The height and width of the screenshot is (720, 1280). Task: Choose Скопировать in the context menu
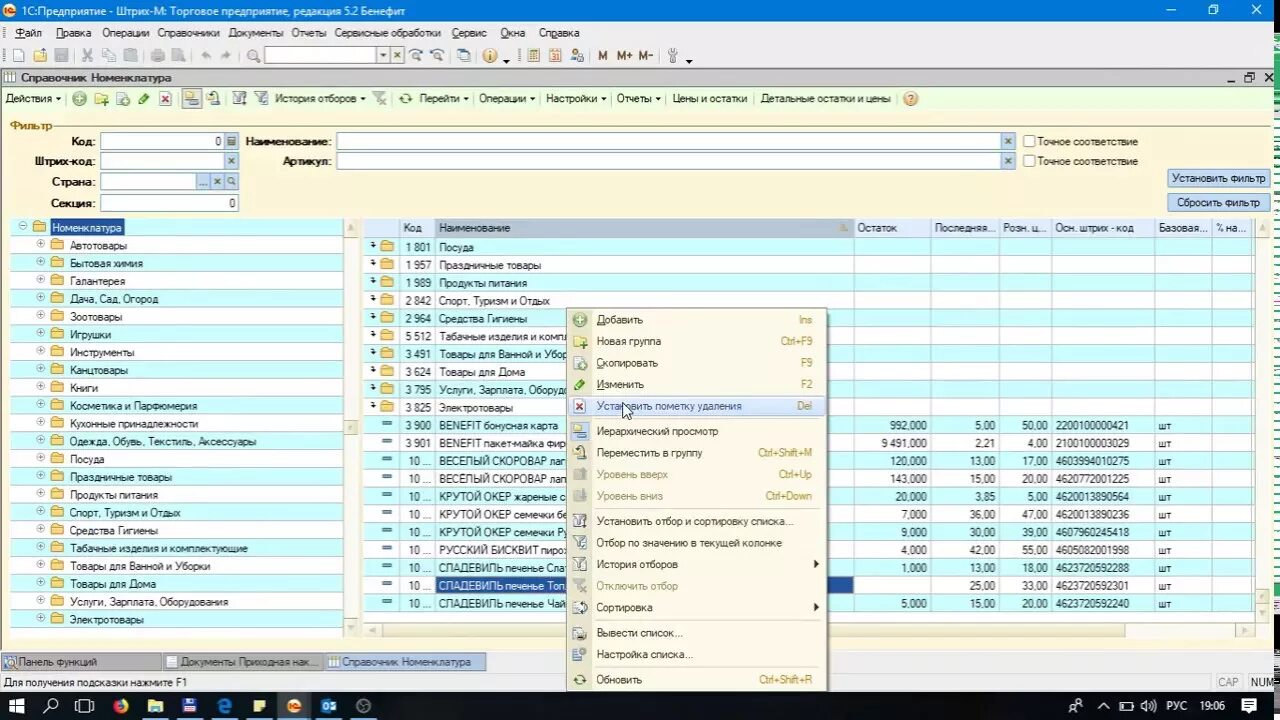click(697, 363)
